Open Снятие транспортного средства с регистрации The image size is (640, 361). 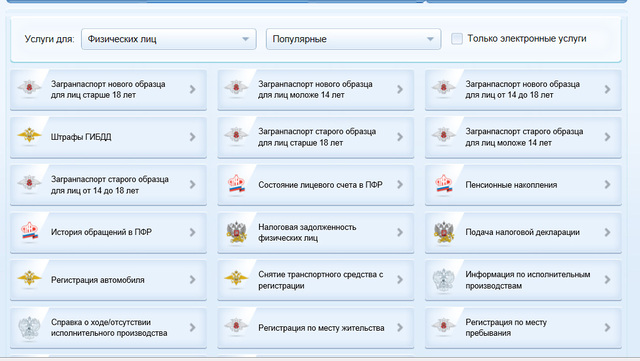click(316, 280)
